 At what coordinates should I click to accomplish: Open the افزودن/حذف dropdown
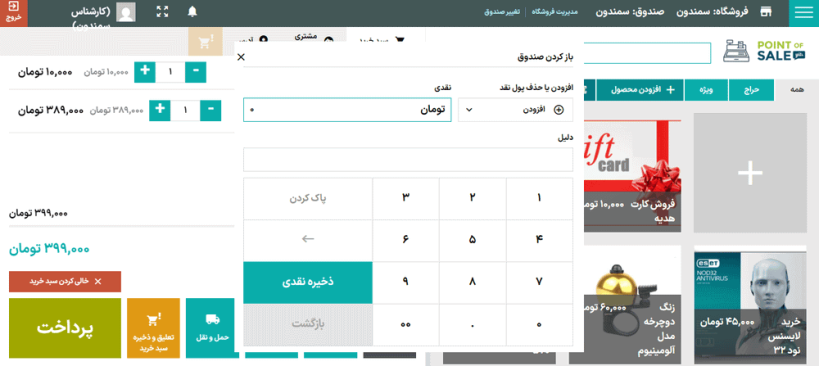click(x=515, y=110)
